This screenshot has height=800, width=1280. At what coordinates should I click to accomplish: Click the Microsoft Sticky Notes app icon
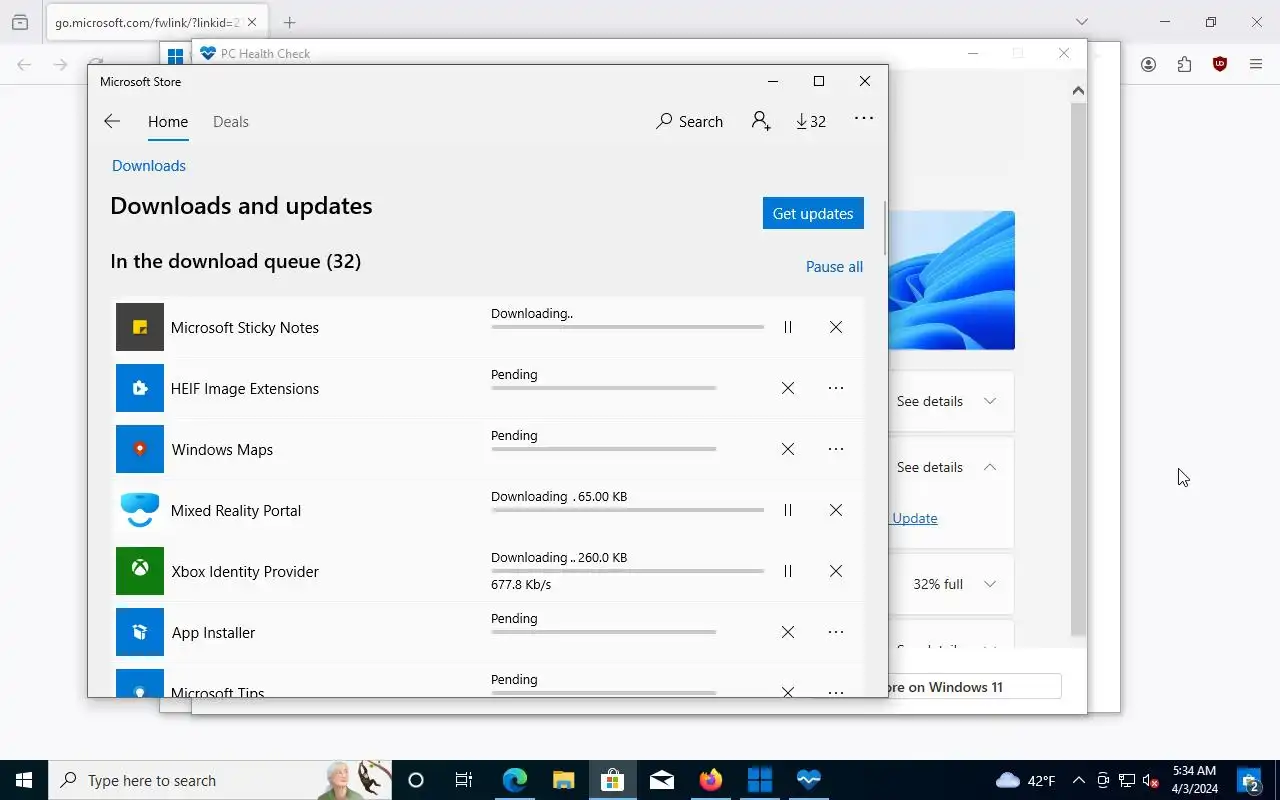140,327
